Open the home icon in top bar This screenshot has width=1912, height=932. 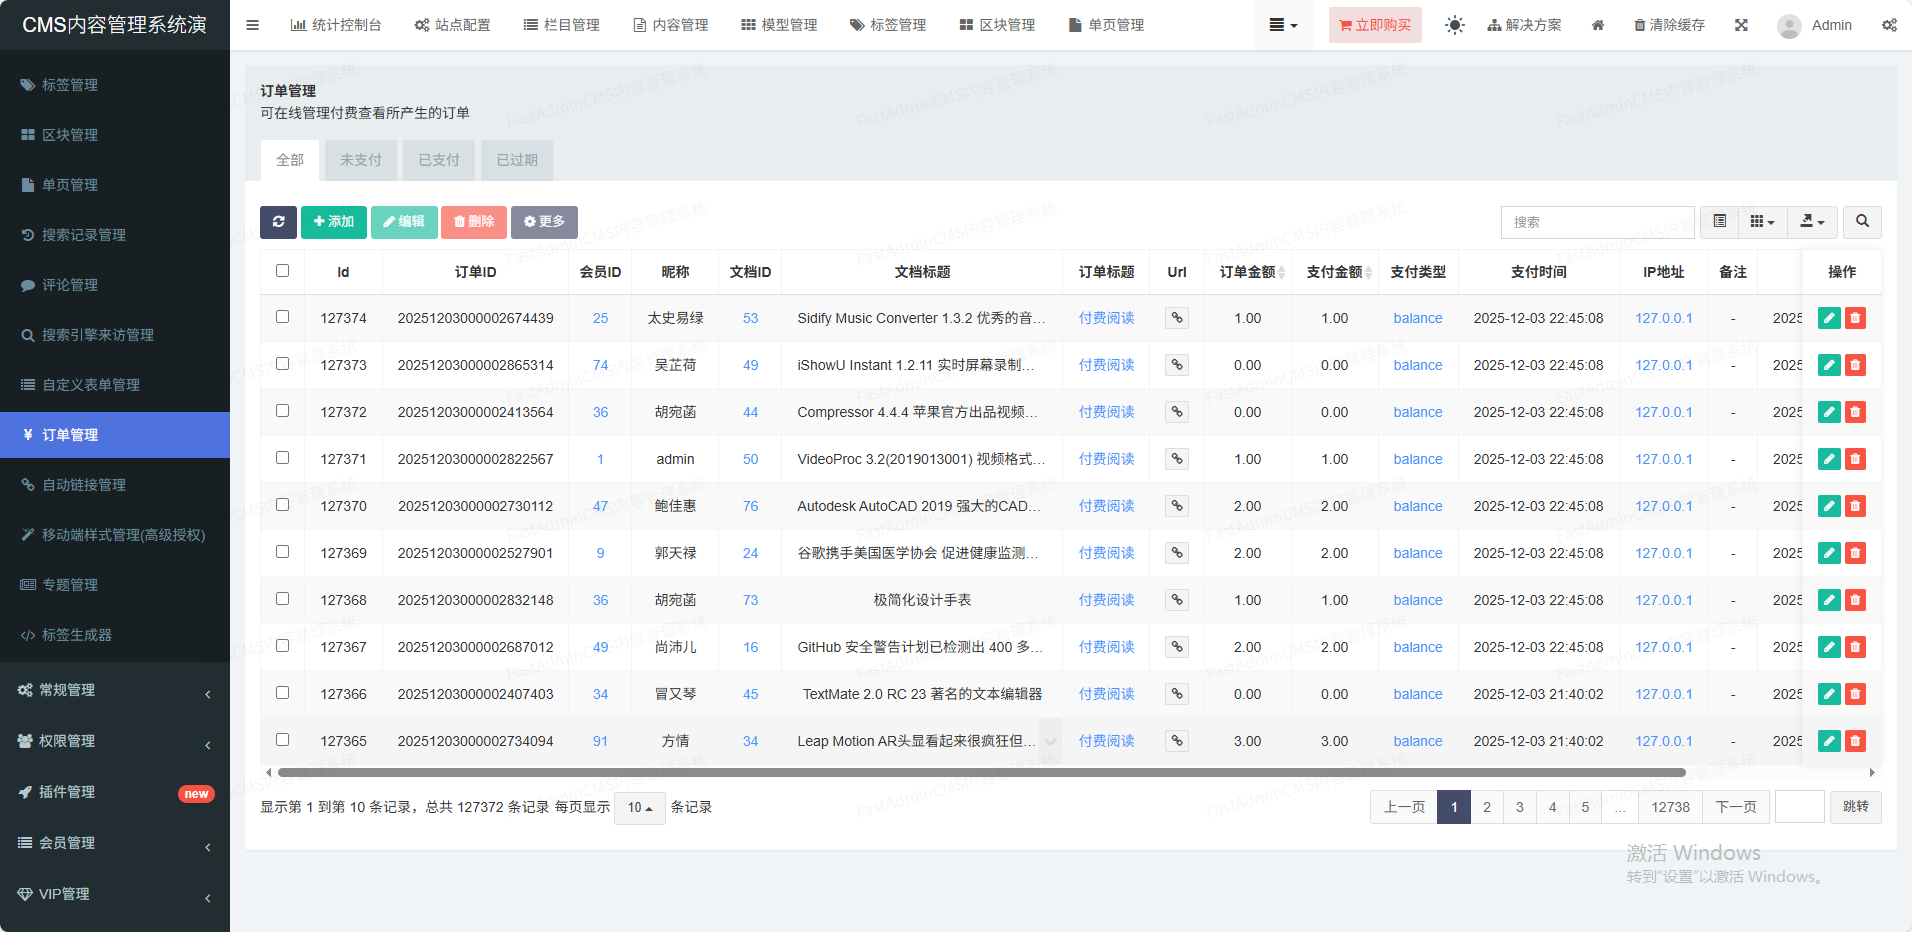point(1598,25)
